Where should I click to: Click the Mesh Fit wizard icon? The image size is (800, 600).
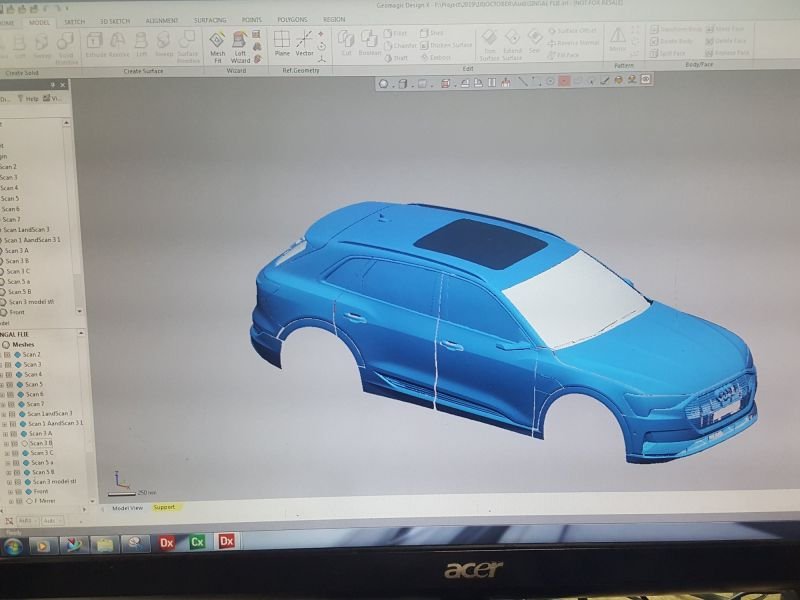coord(217,43)
